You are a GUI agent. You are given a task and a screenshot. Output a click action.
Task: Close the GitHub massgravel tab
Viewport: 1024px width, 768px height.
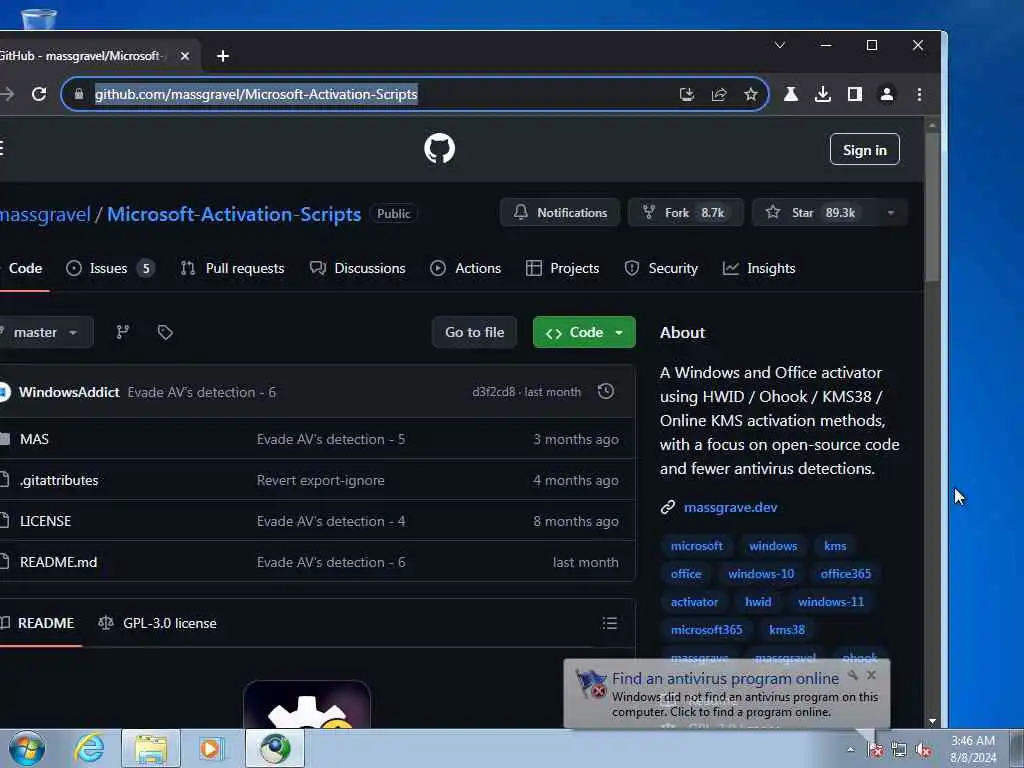pos(185,56)
